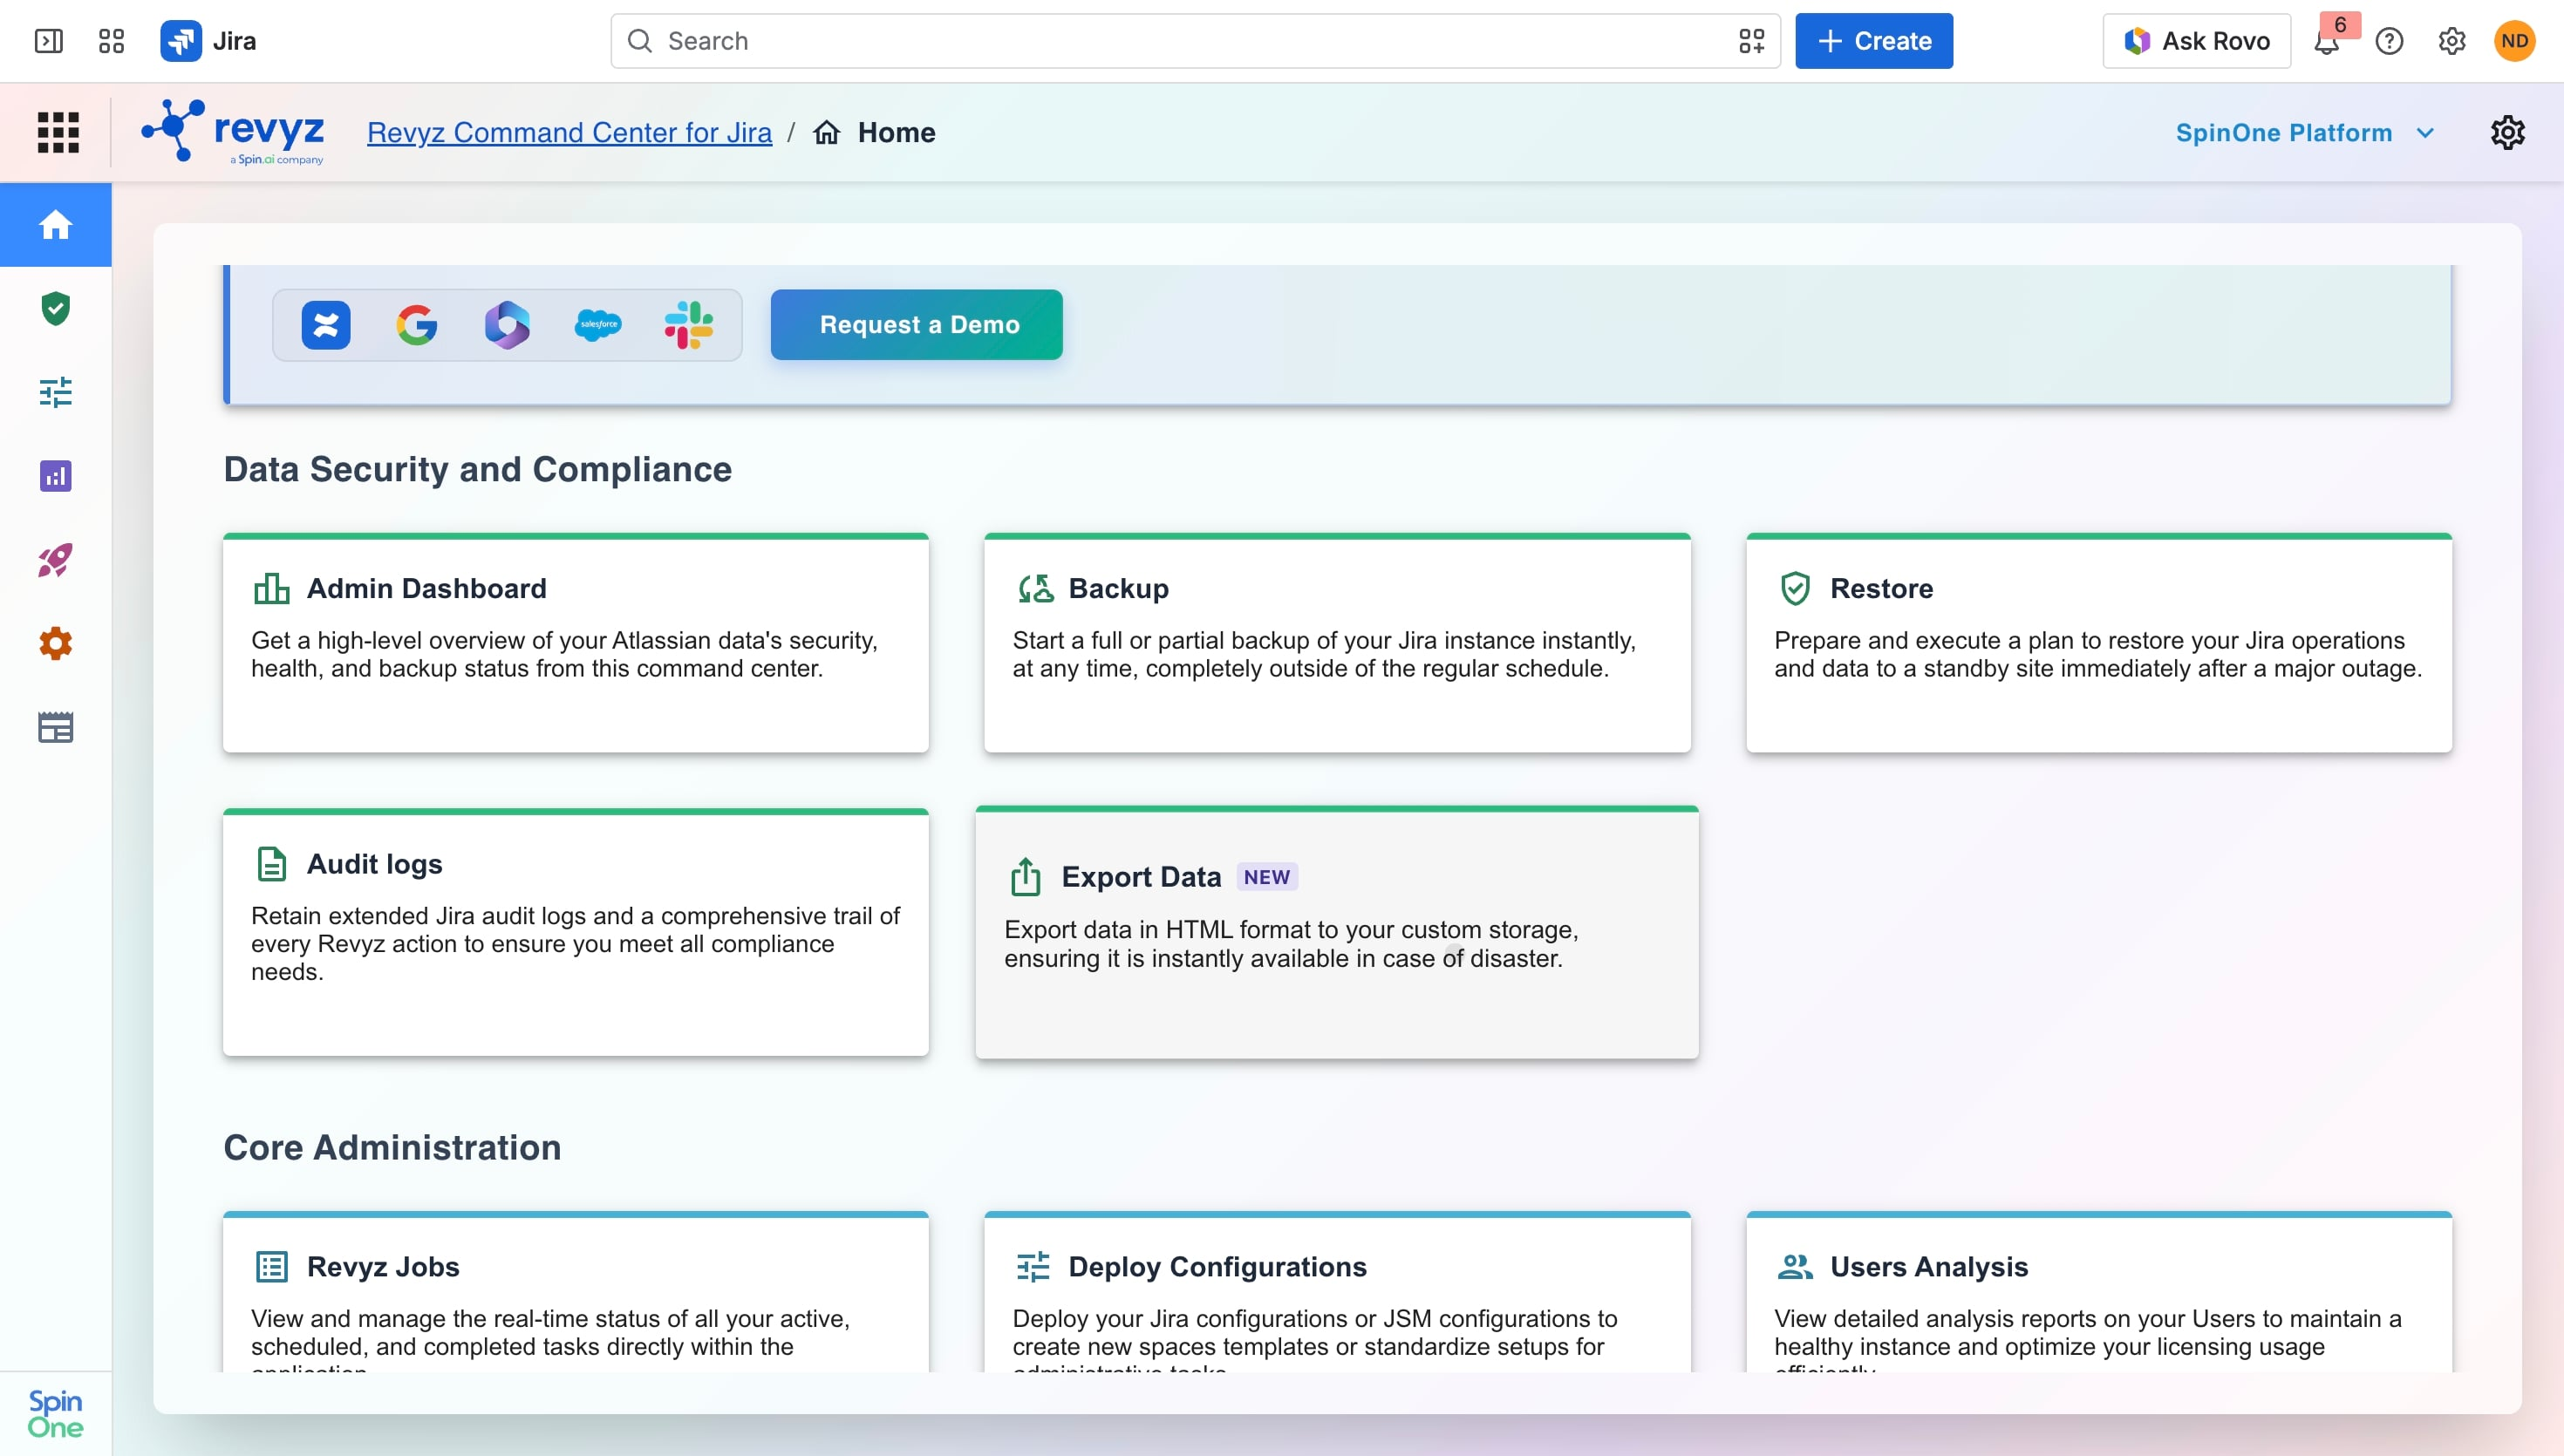Click Request a Demo button
2564x1456 pixels.
(917, 325)
